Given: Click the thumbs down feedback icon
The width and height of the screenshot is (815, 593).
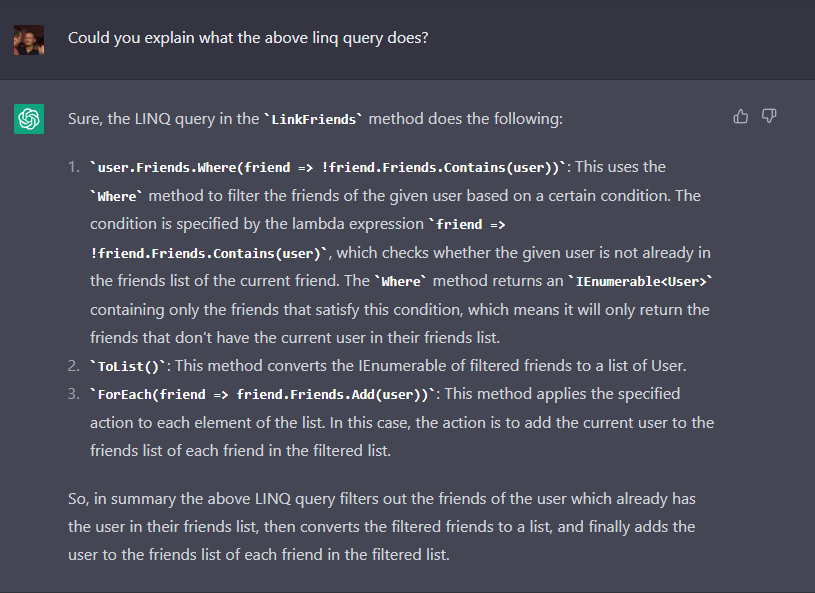Looking at the screenshot, I should pyautogui.click(x=769, y=116).
